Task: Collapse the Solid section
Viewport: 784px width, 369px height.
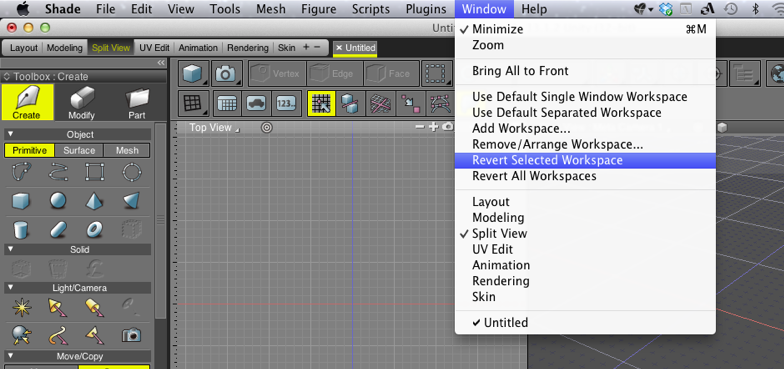Action: 10,249
